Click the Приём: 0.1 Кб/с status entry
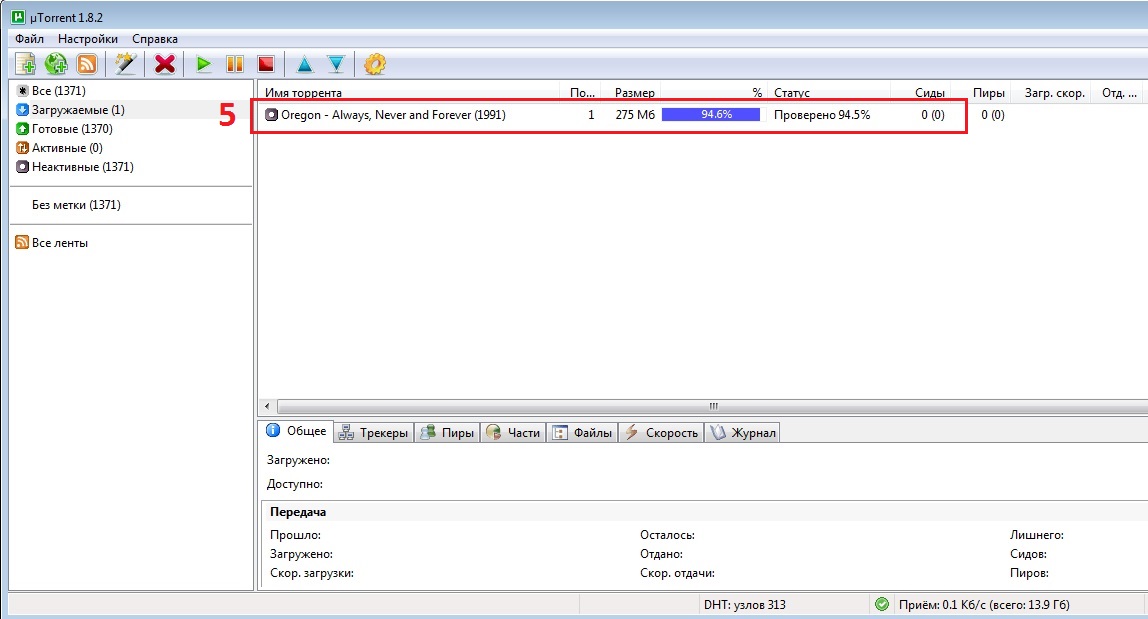The width and height of the screenshot is (1148, 619). click(984, 605)
